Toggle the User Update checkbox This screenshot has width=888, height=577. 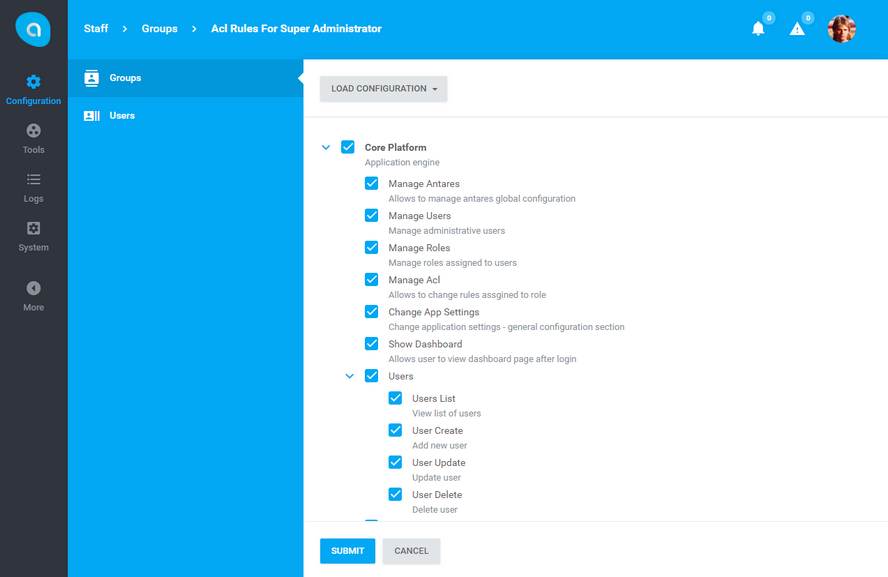pos(395,462)
